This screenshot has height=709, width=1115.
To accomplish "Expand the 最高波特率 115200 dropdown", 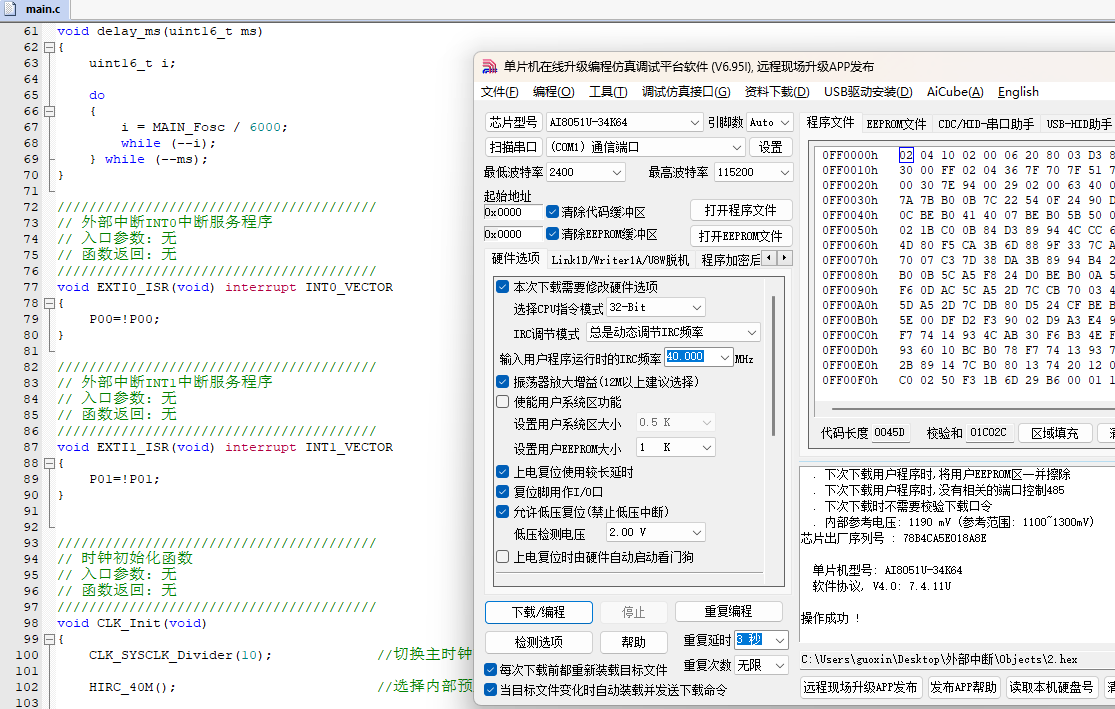I will [752, 172].
